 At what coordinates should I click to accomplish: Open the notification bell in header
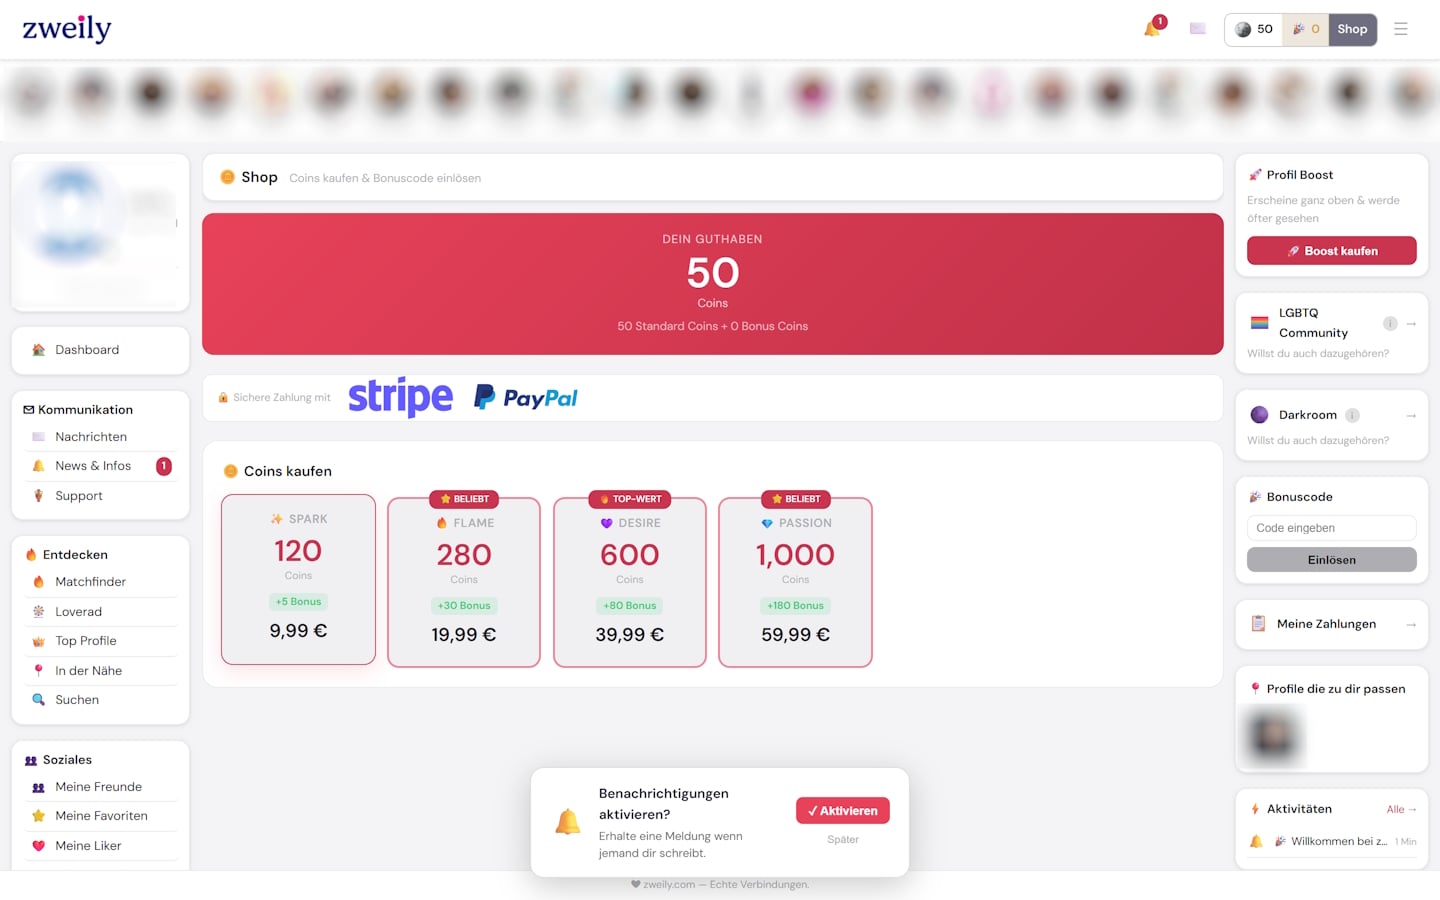pyautogui.click(x=1152, y=29)
